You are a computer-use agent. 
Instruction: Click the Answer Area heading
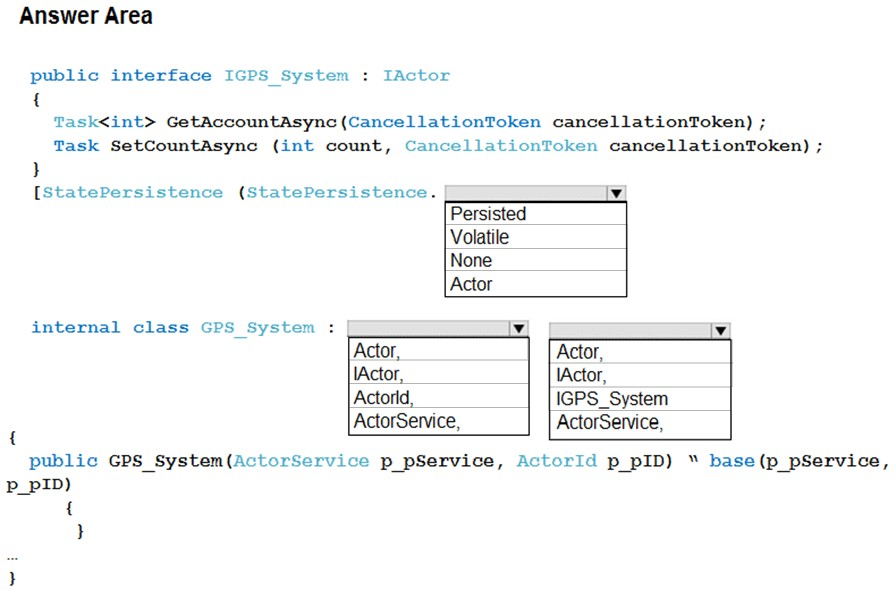(x=86, y=15)
